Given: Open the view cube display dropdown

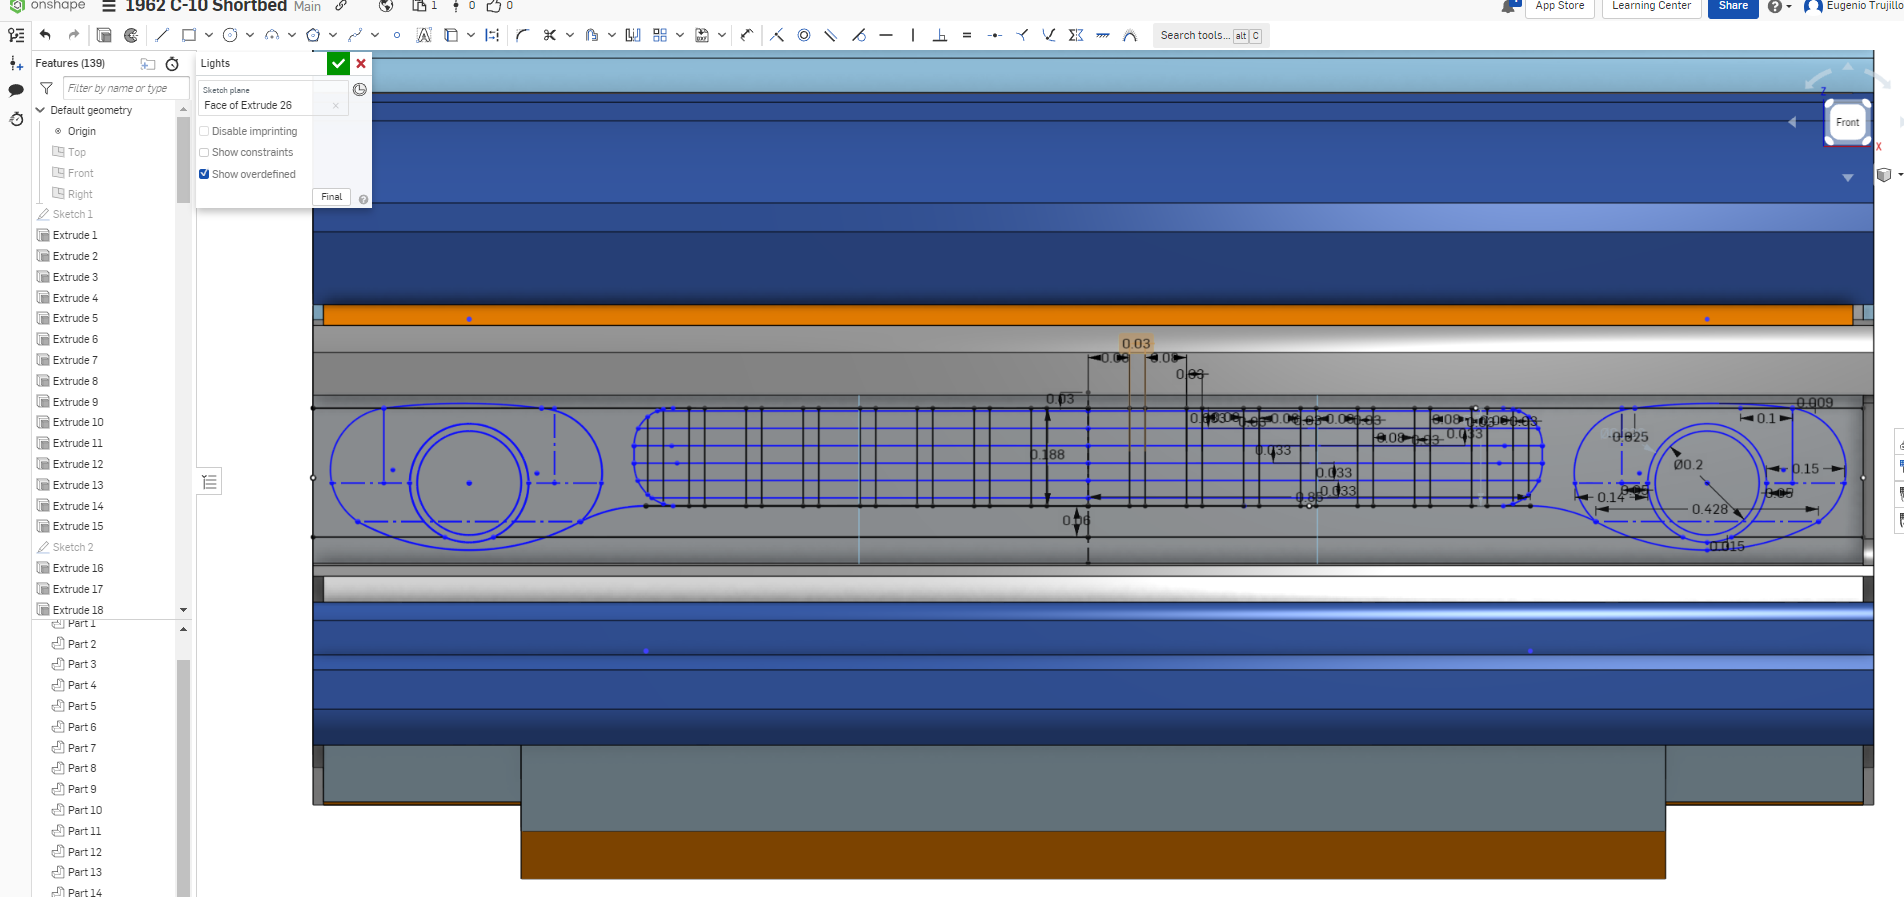Looking at the screenshot, I should tap(1888, 175).
